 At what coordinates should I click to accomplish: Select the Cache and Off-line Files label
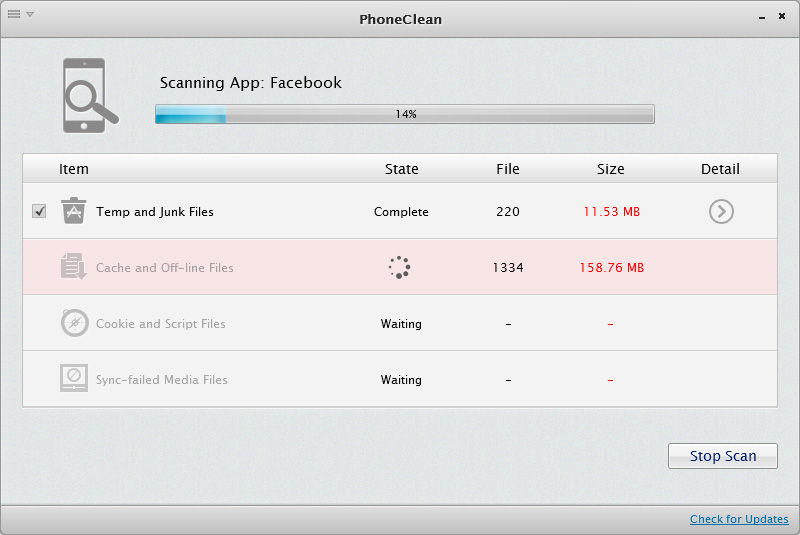coord(165,268)
